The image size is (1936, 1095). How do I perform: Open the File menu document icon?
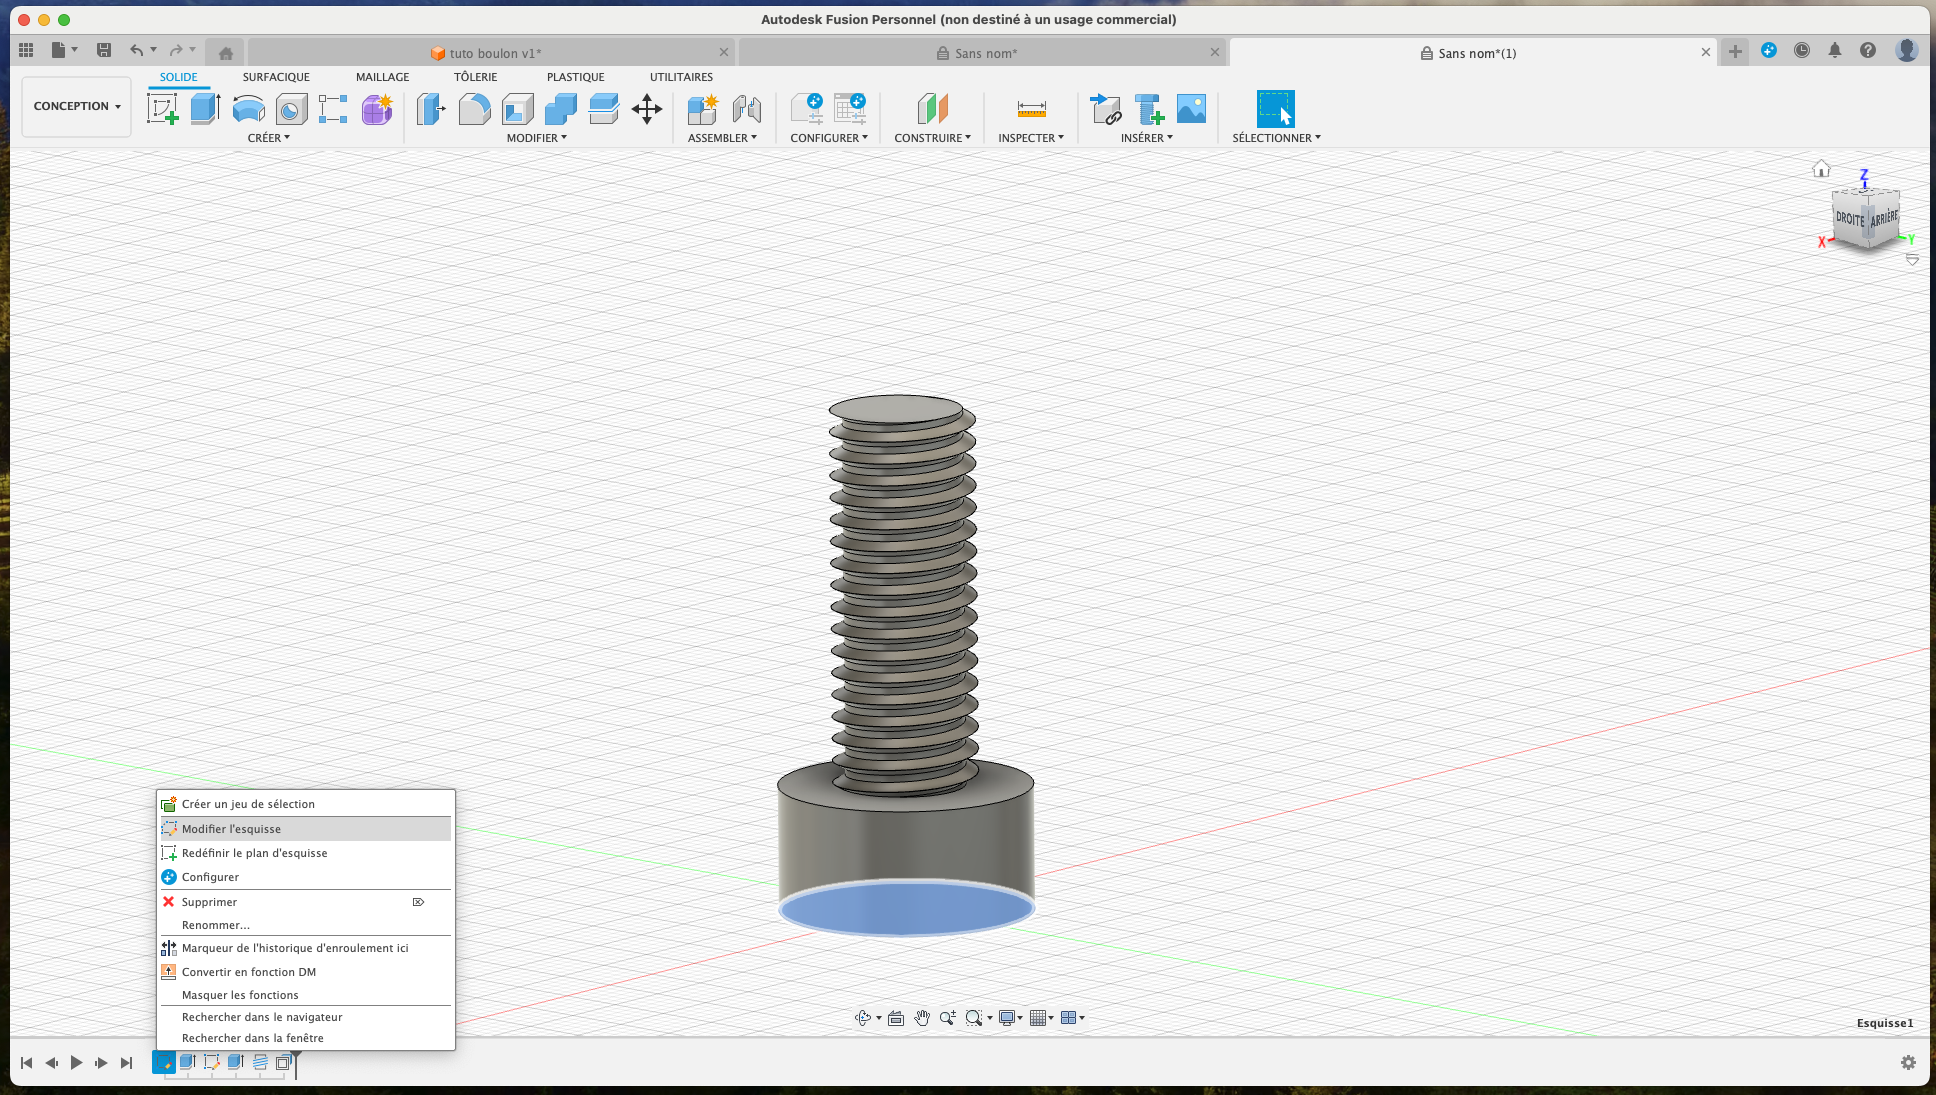[59, 50]
